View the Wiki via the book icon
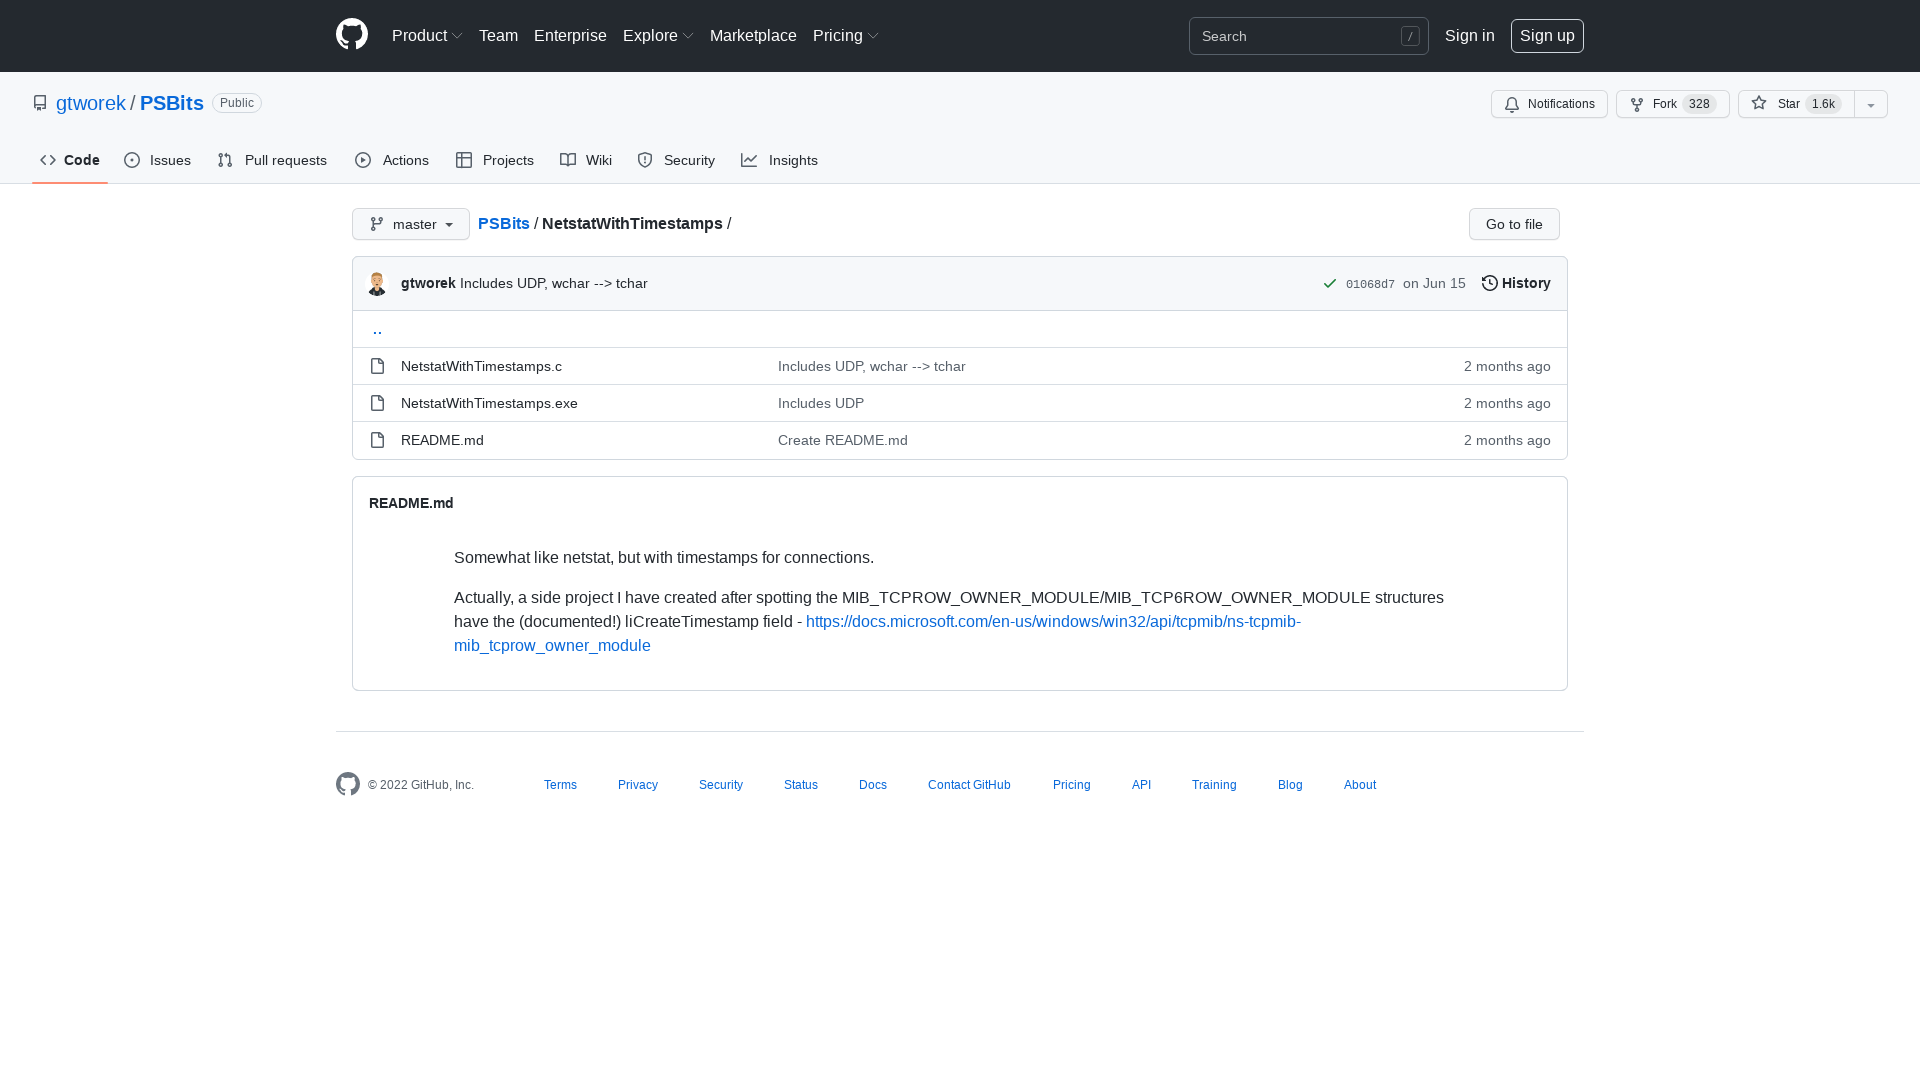The width and height of the screenshot is (1920, 1080). (x=567, y=160)
